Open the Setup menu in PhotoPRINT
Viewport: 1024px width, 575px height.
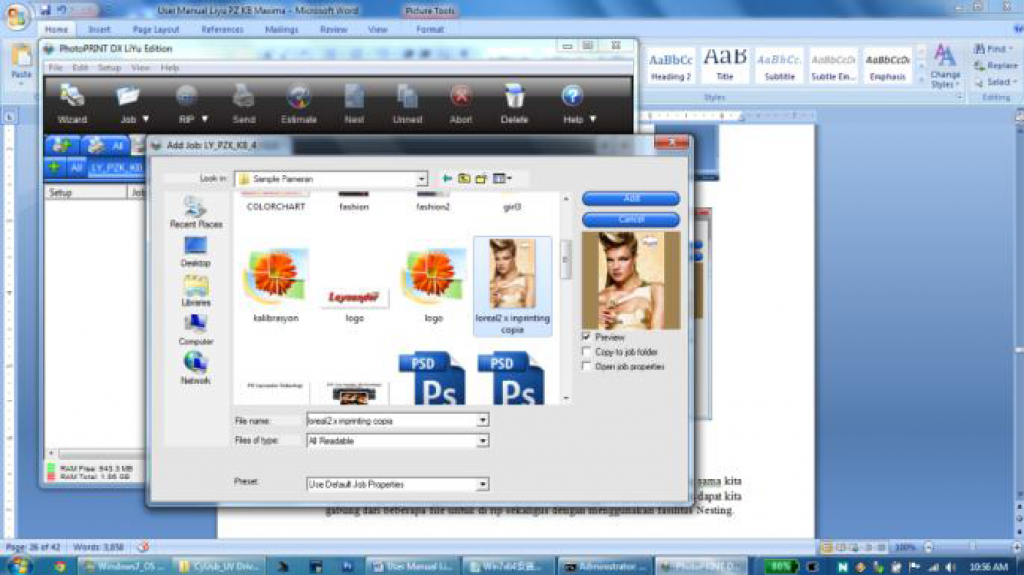109,68
